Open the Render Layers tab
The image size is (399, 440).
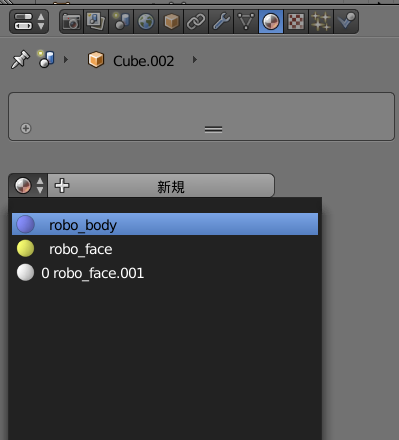(96, 22)
